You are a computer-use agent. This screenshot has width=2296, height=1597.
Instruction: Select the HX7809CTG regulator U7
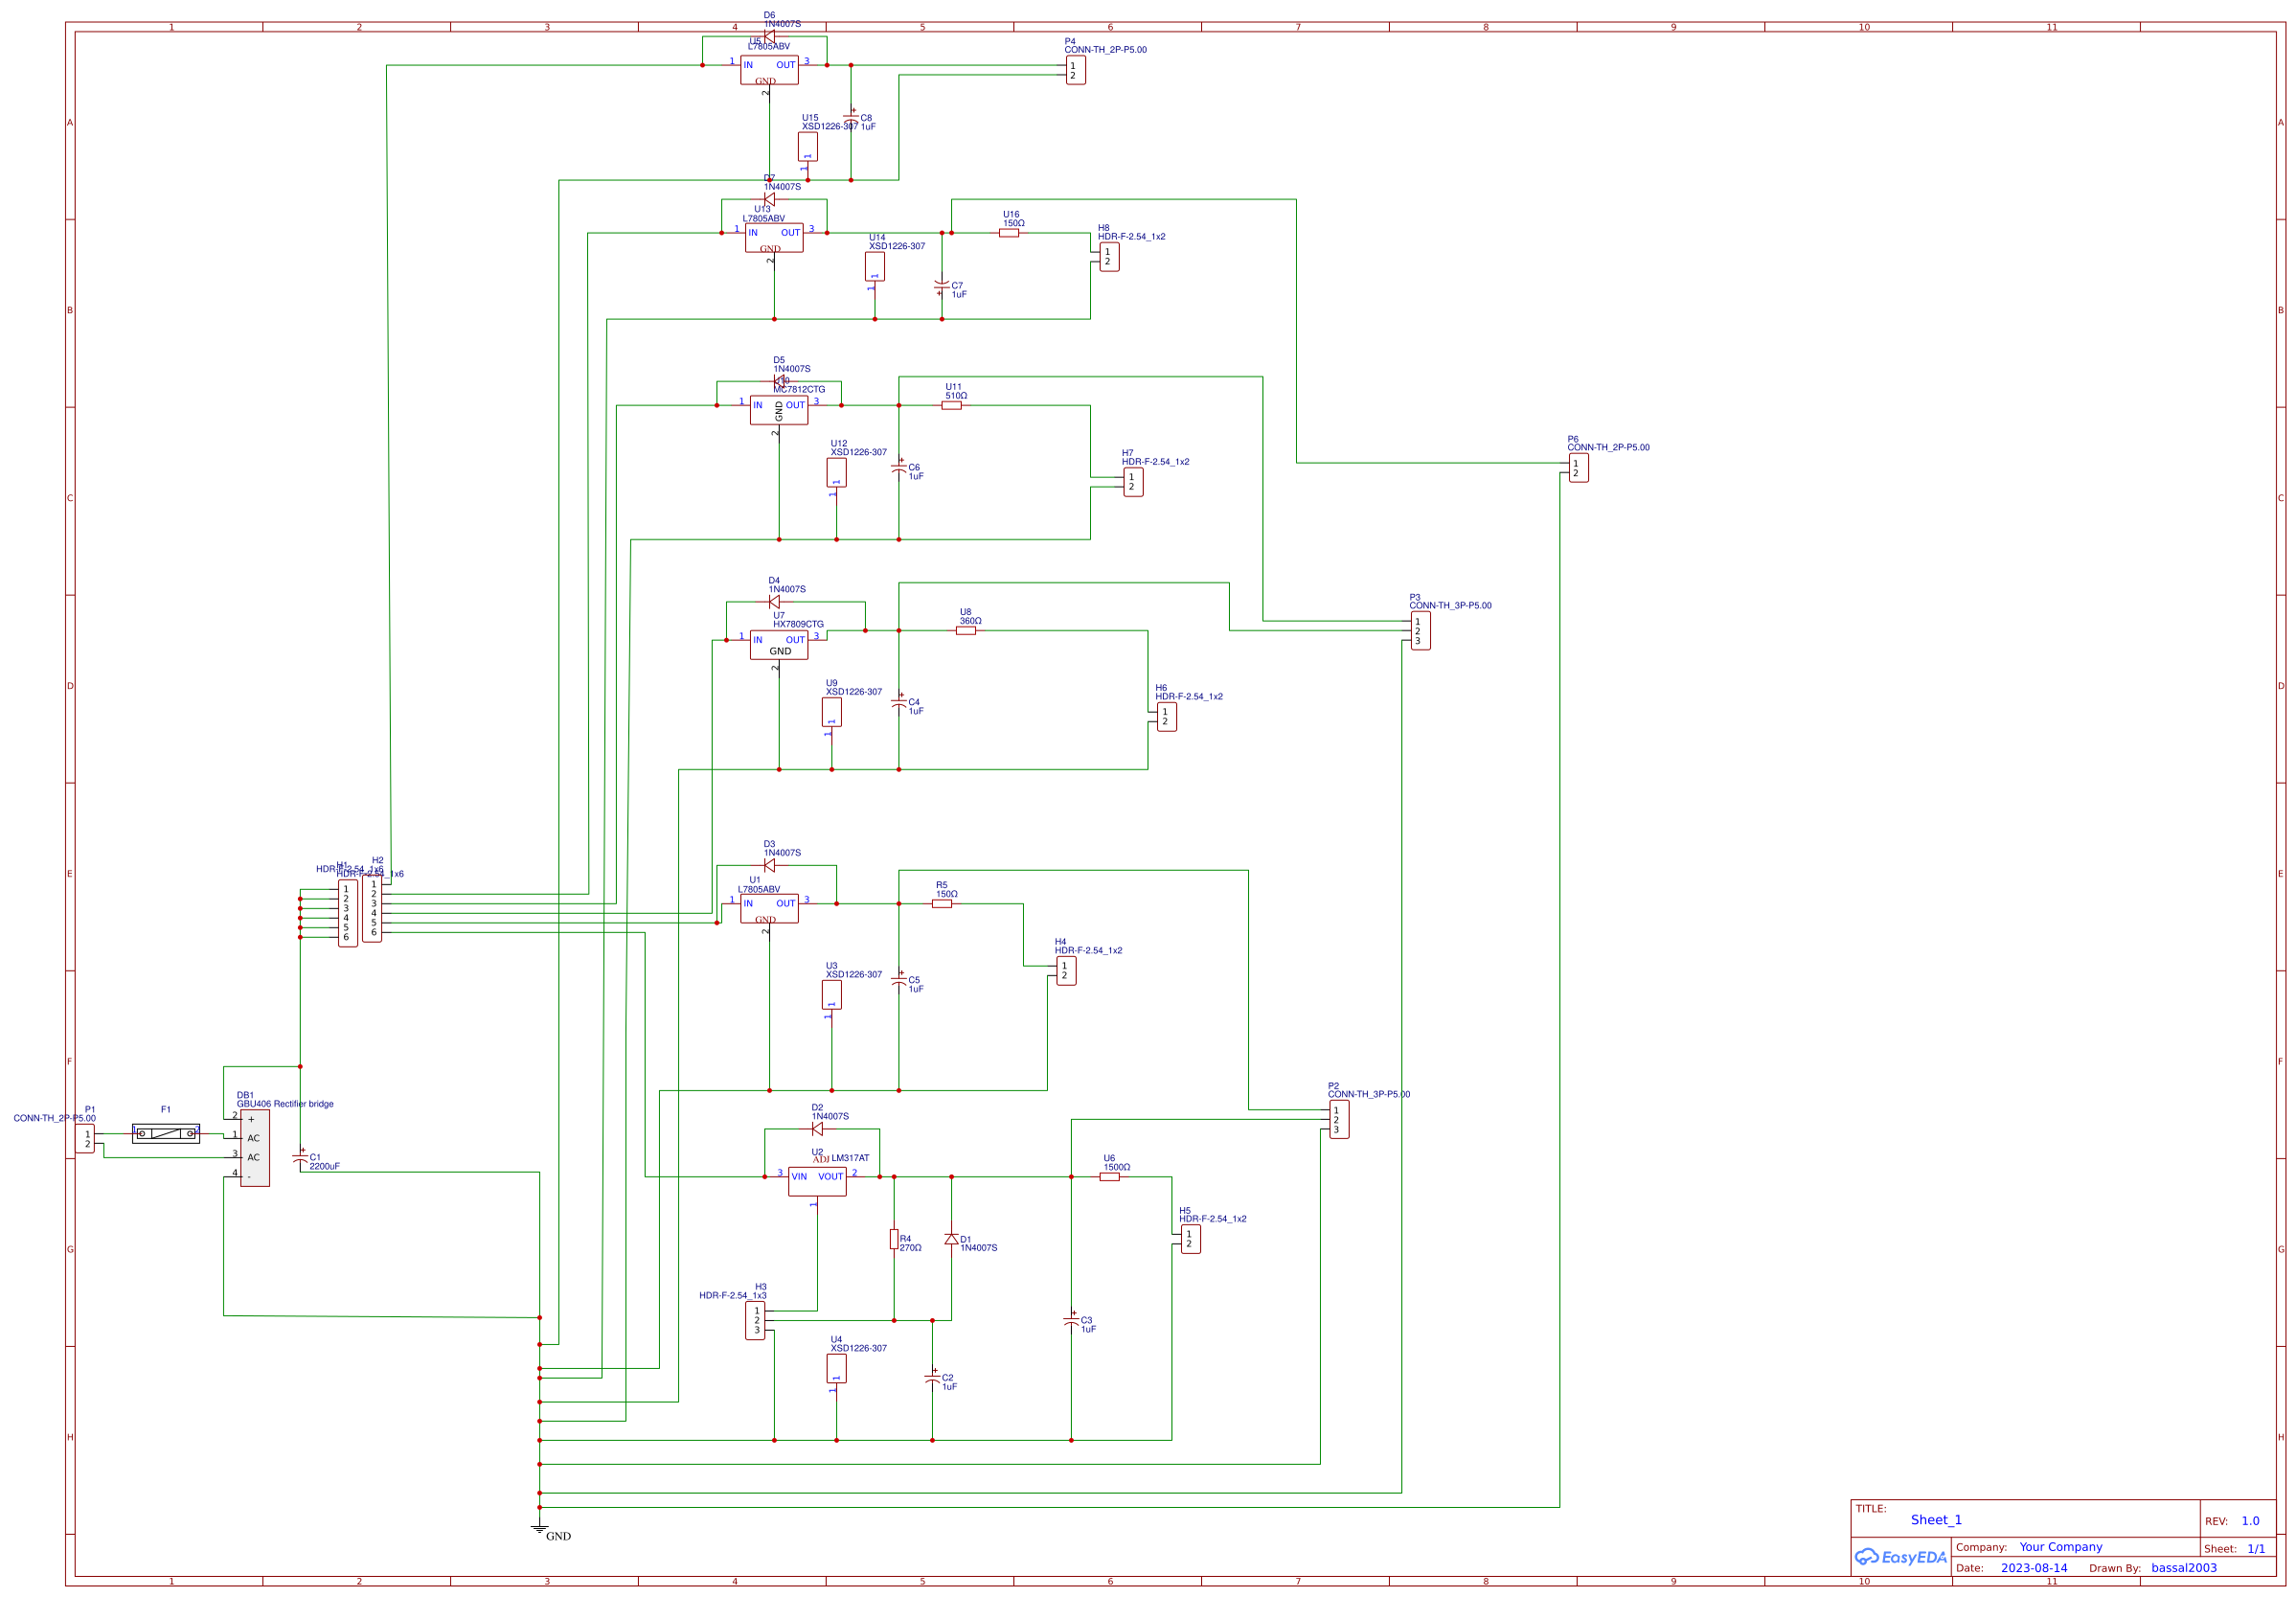[781, 646]
